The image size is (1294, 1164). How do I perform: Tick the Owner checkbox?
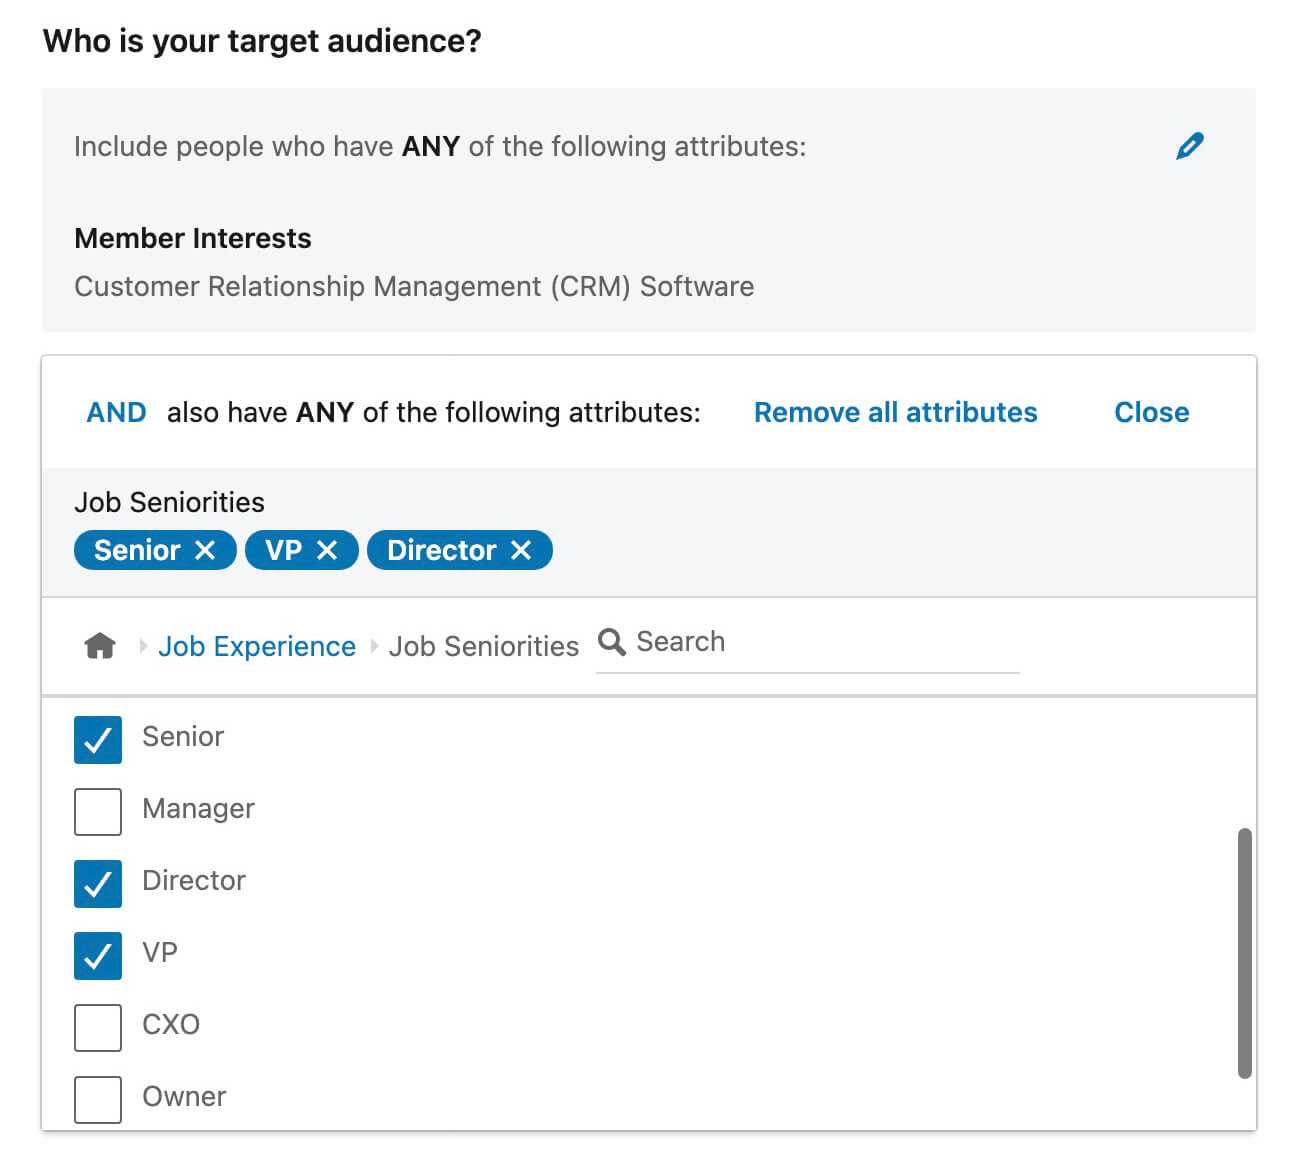[x=98, y=1099]
